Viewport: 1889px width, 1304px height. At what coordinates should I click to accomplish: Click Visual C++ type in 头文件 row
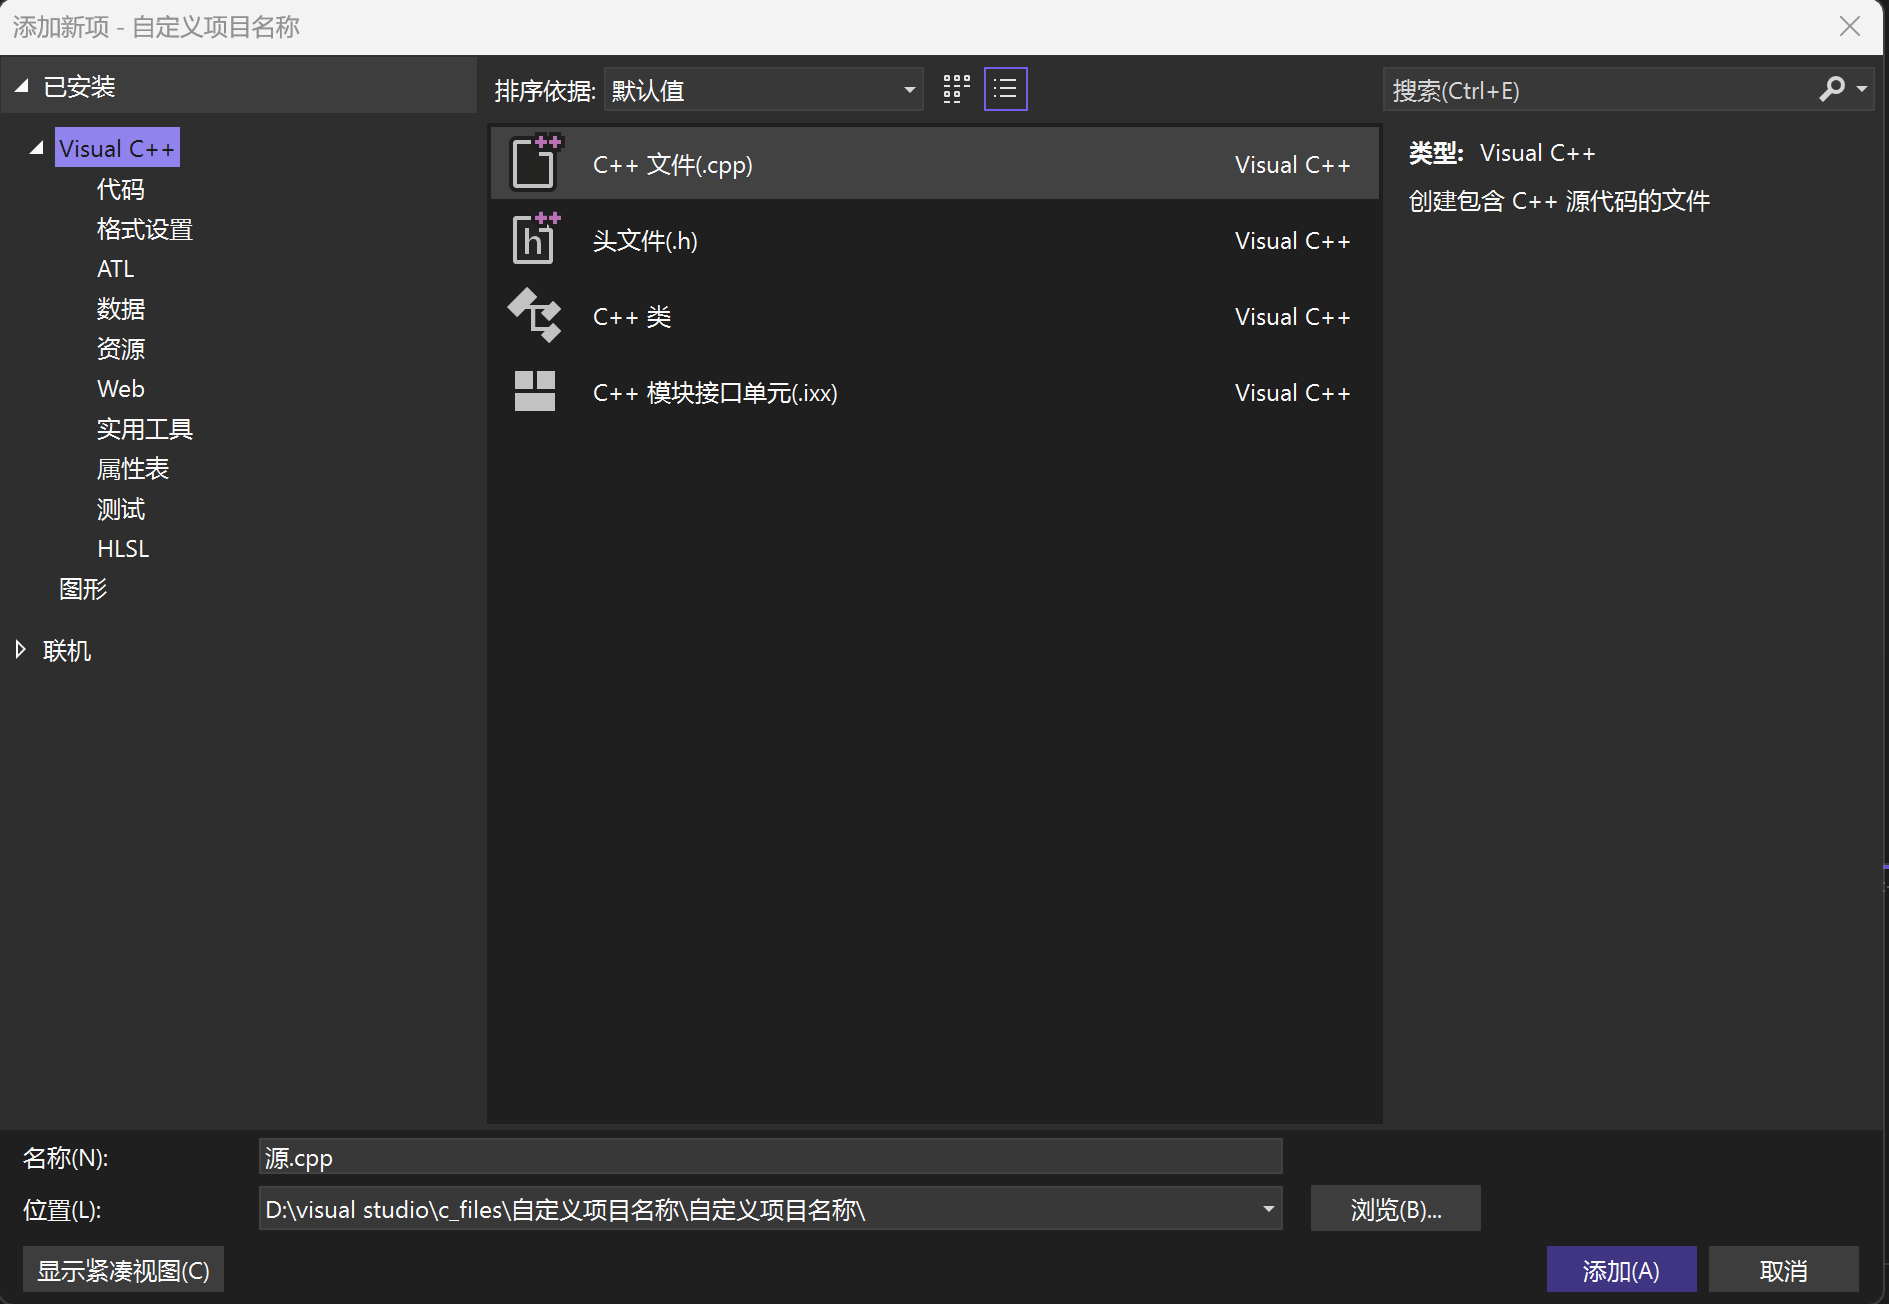1292,241
